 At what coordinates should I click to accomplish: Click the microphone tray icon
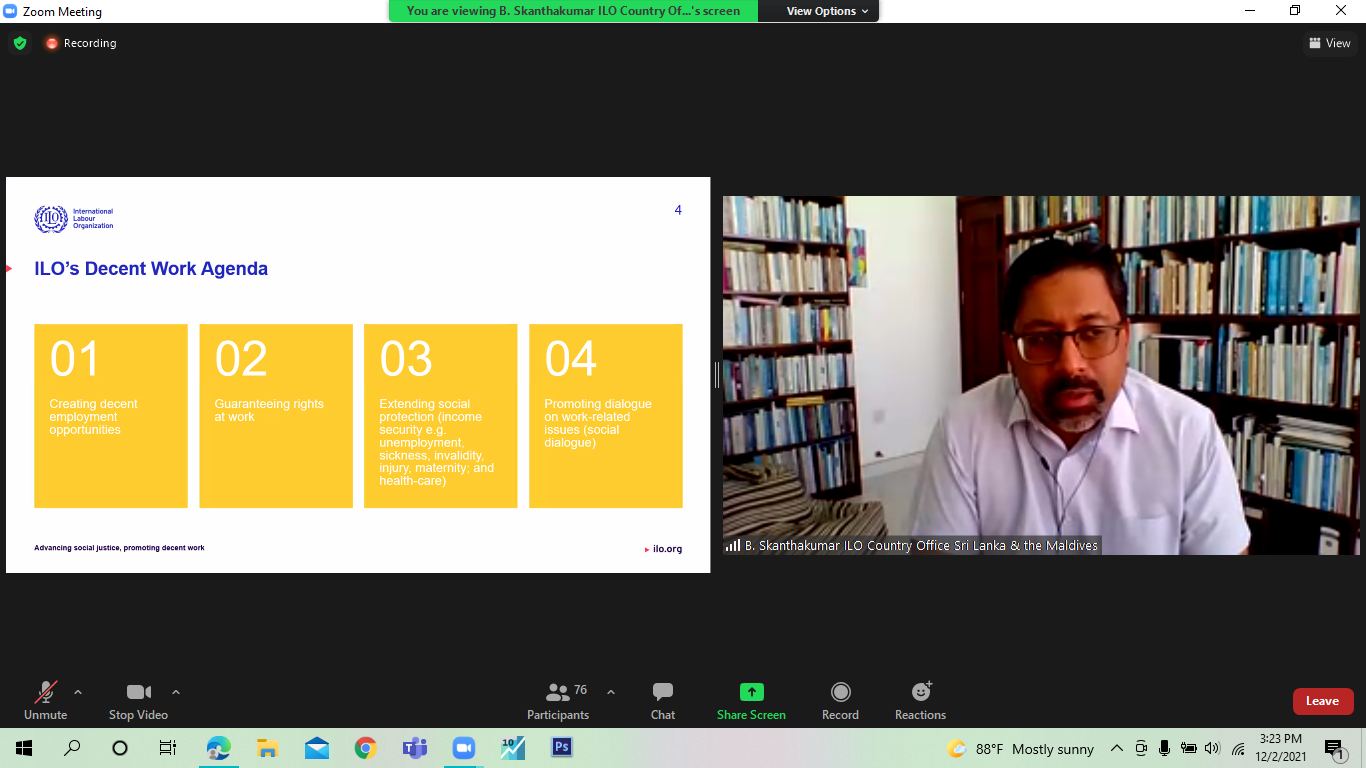1164,748
